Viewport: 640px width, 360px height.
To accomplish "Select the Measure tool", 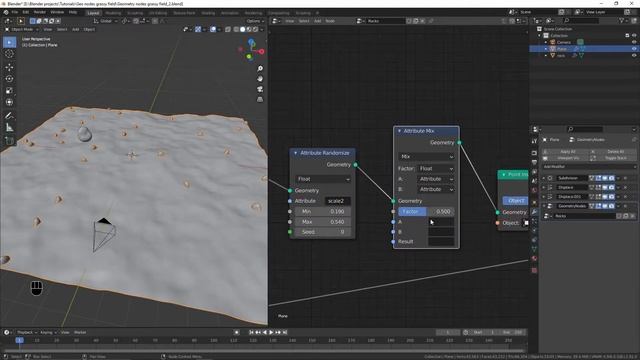I will 9,128.
